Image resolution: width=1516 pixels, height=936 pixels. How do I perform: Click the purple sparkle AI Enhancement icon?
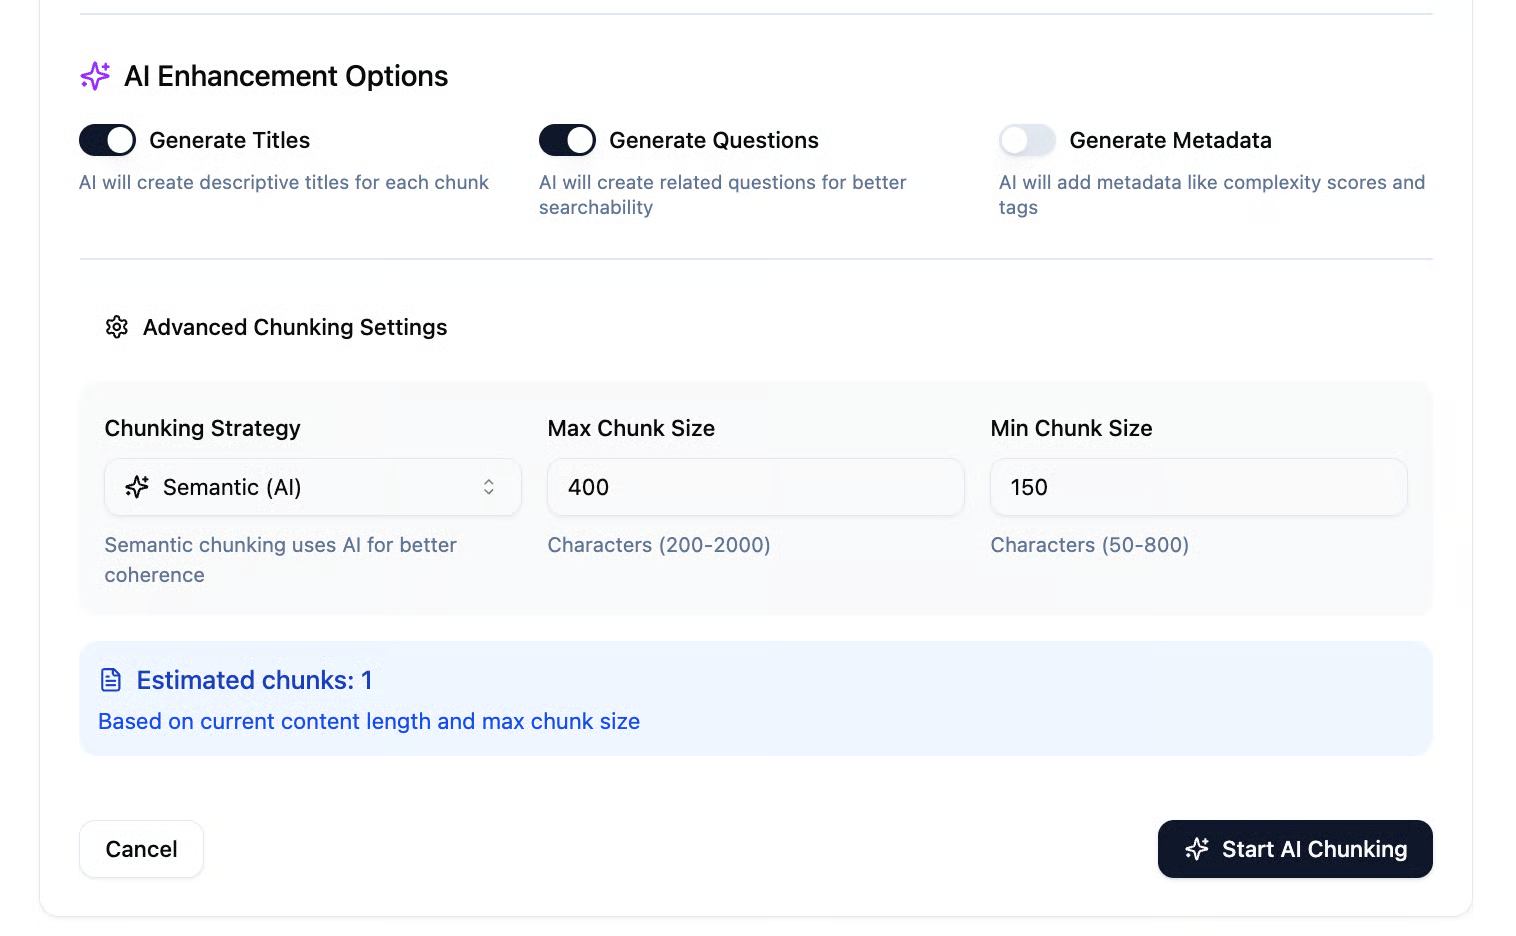(x=95, y=76)
